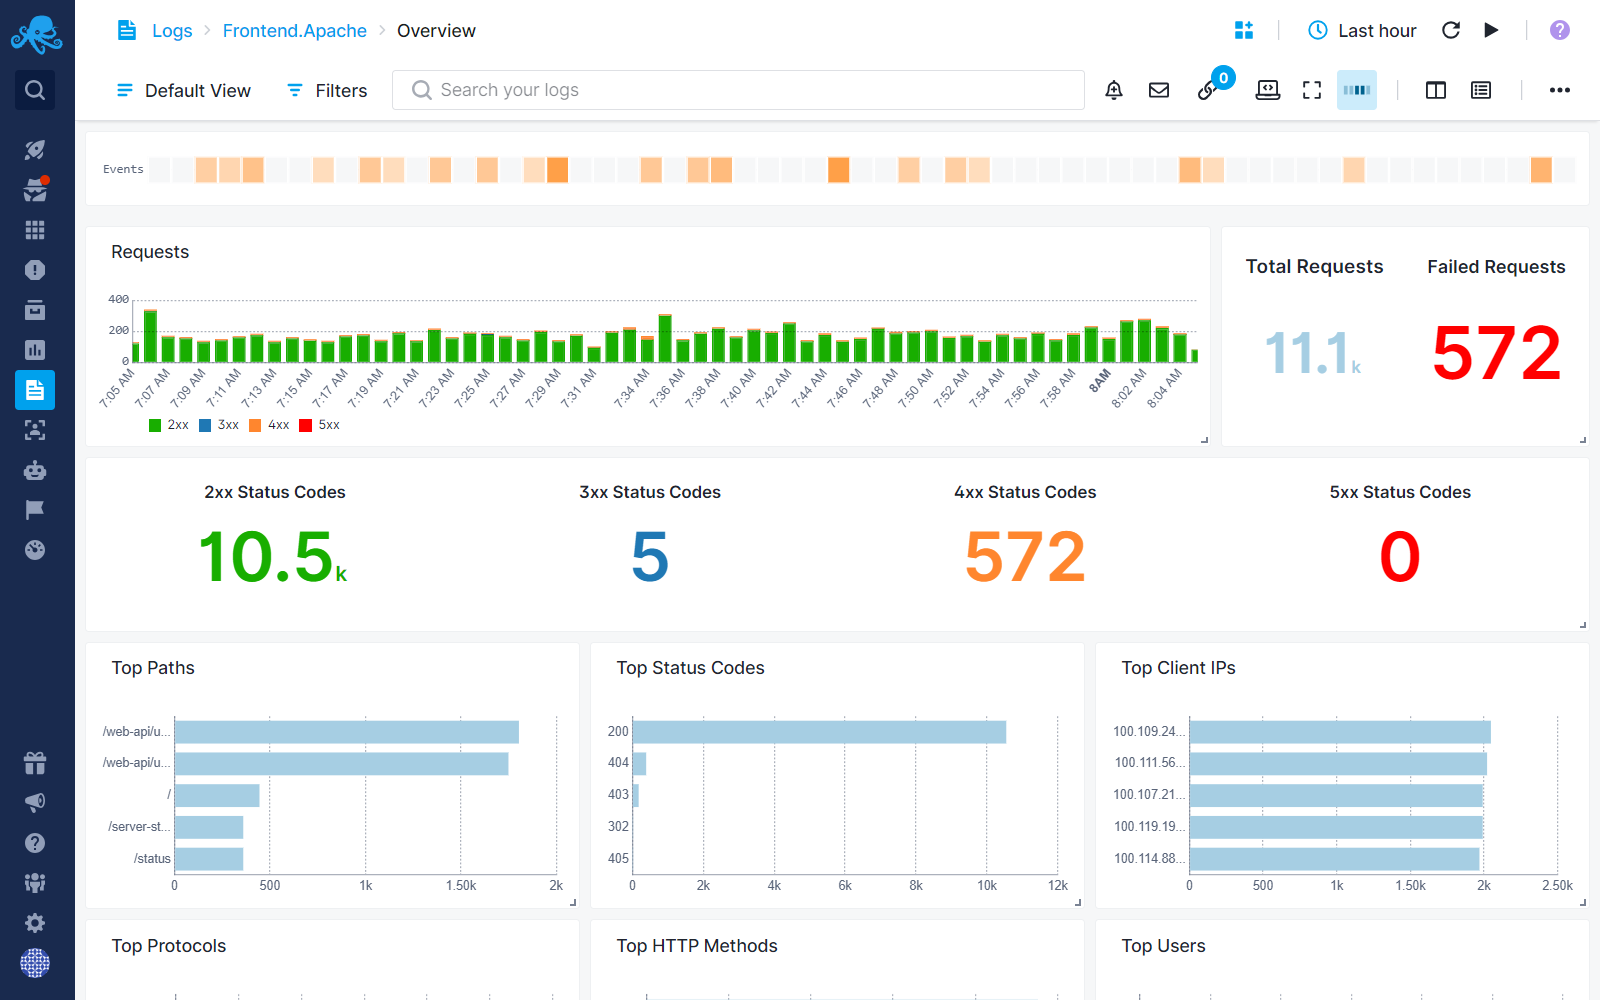Open the megaphone announcements icon in the sidebar

pyautogui.click(x=35, y=803)
